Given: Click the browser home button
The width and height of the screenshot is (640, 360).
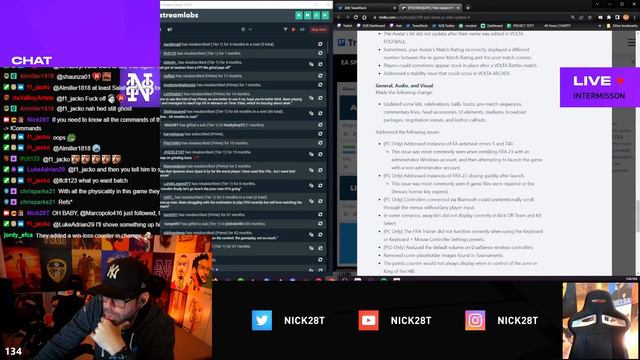Looking at the screenshot, I should pyautogui.click(x=364, y=18).
